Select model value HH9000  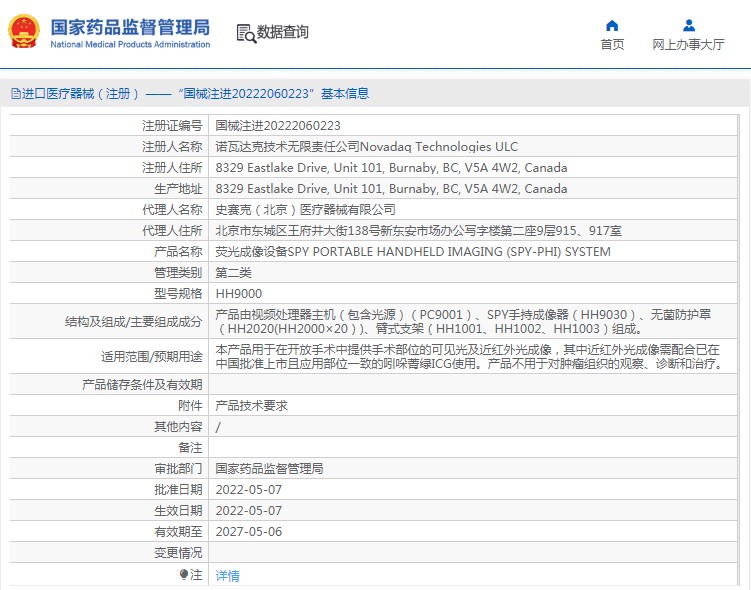click(239, 294)
